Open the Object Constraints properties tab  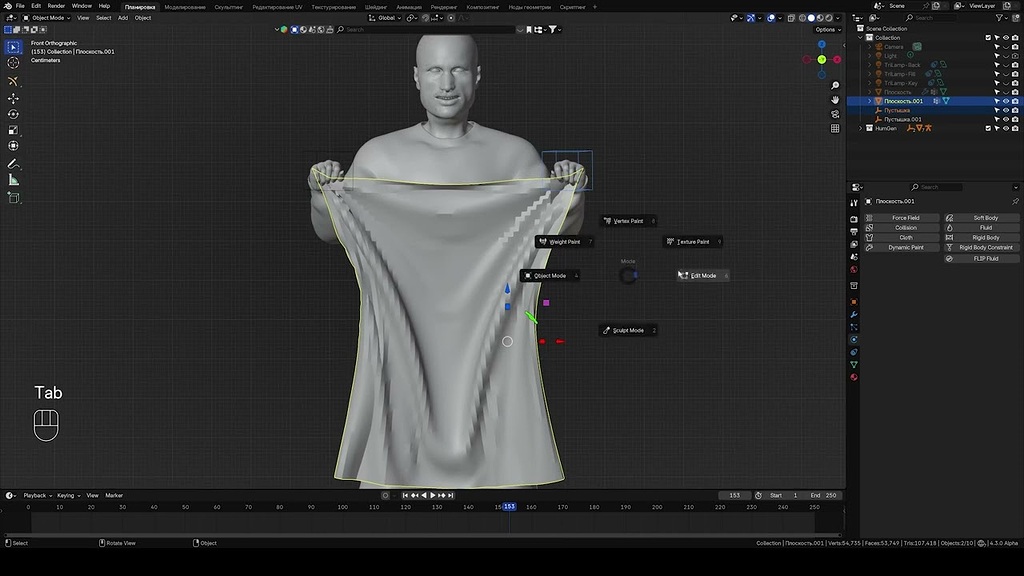click(854, 352)
